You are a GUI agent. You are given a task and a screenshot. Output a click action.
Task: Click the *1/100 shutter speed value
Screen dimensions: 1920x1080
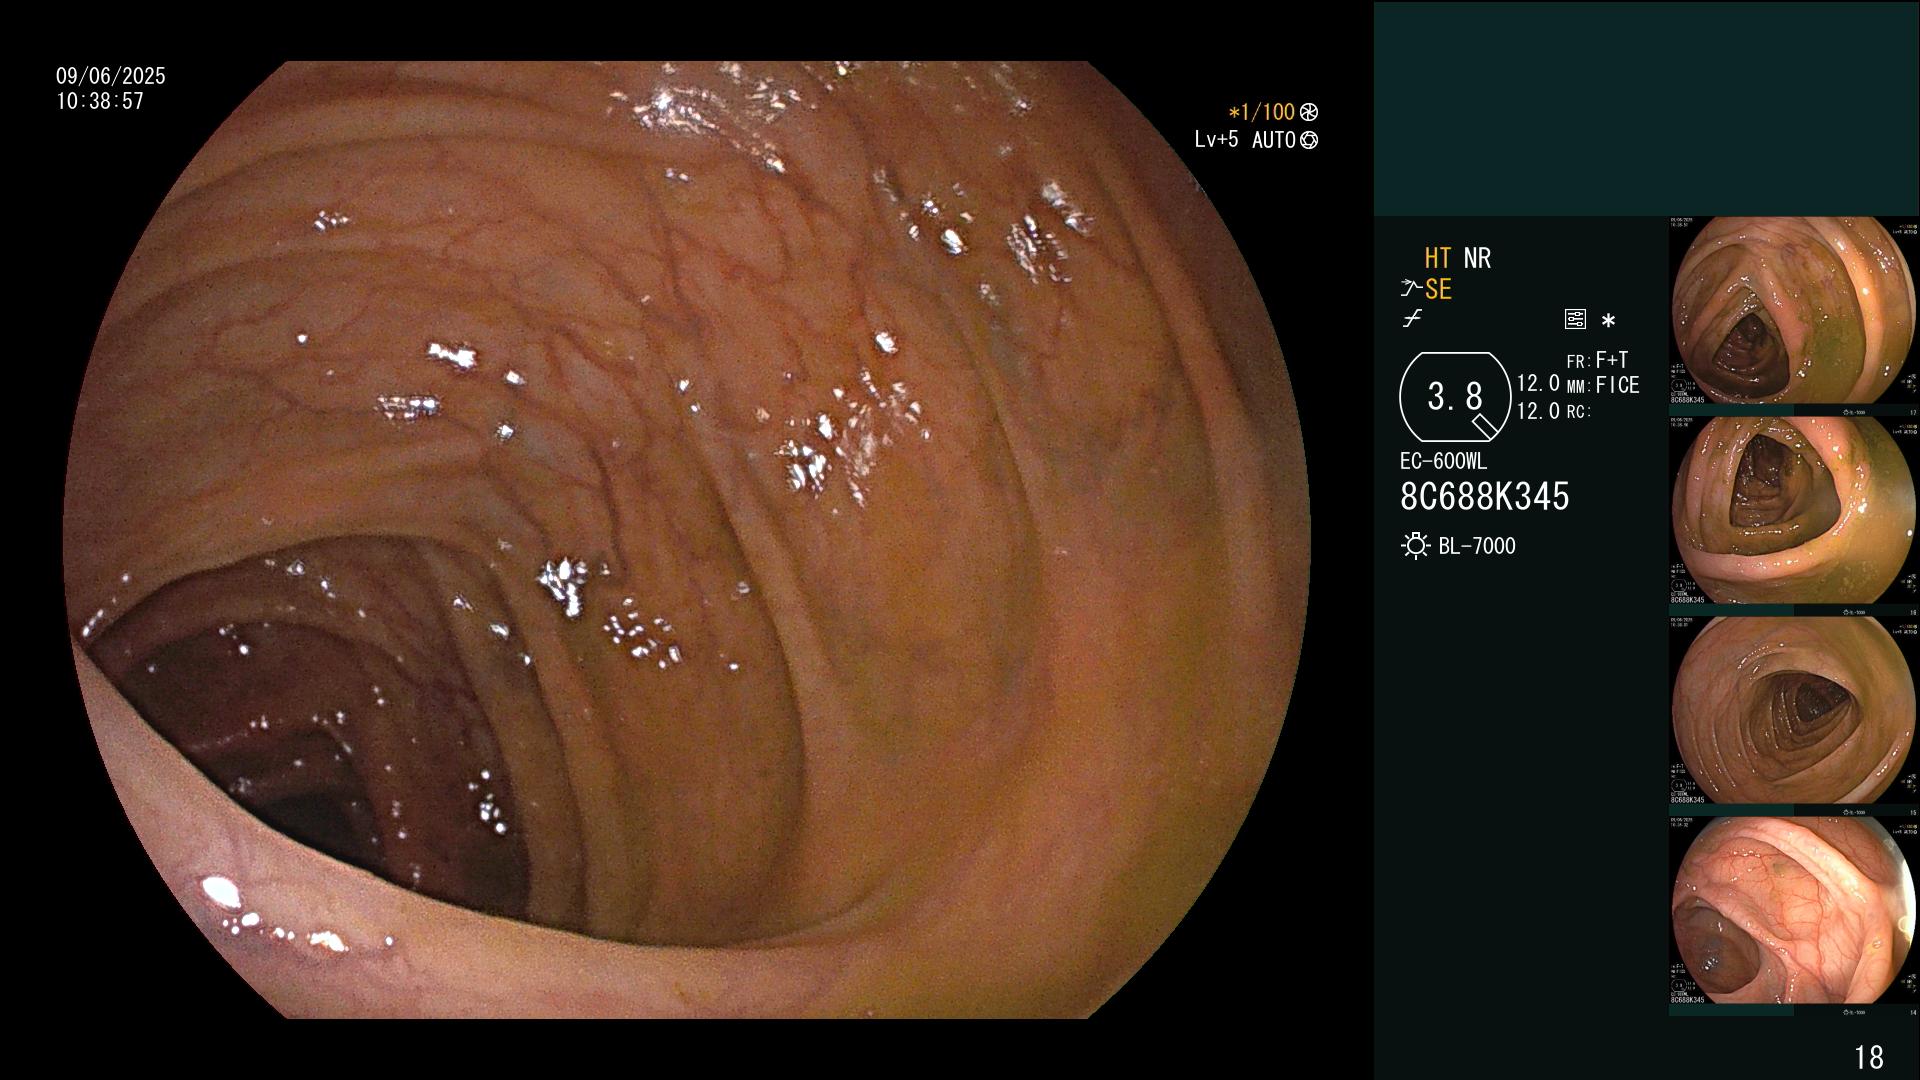pos(1262,113)
